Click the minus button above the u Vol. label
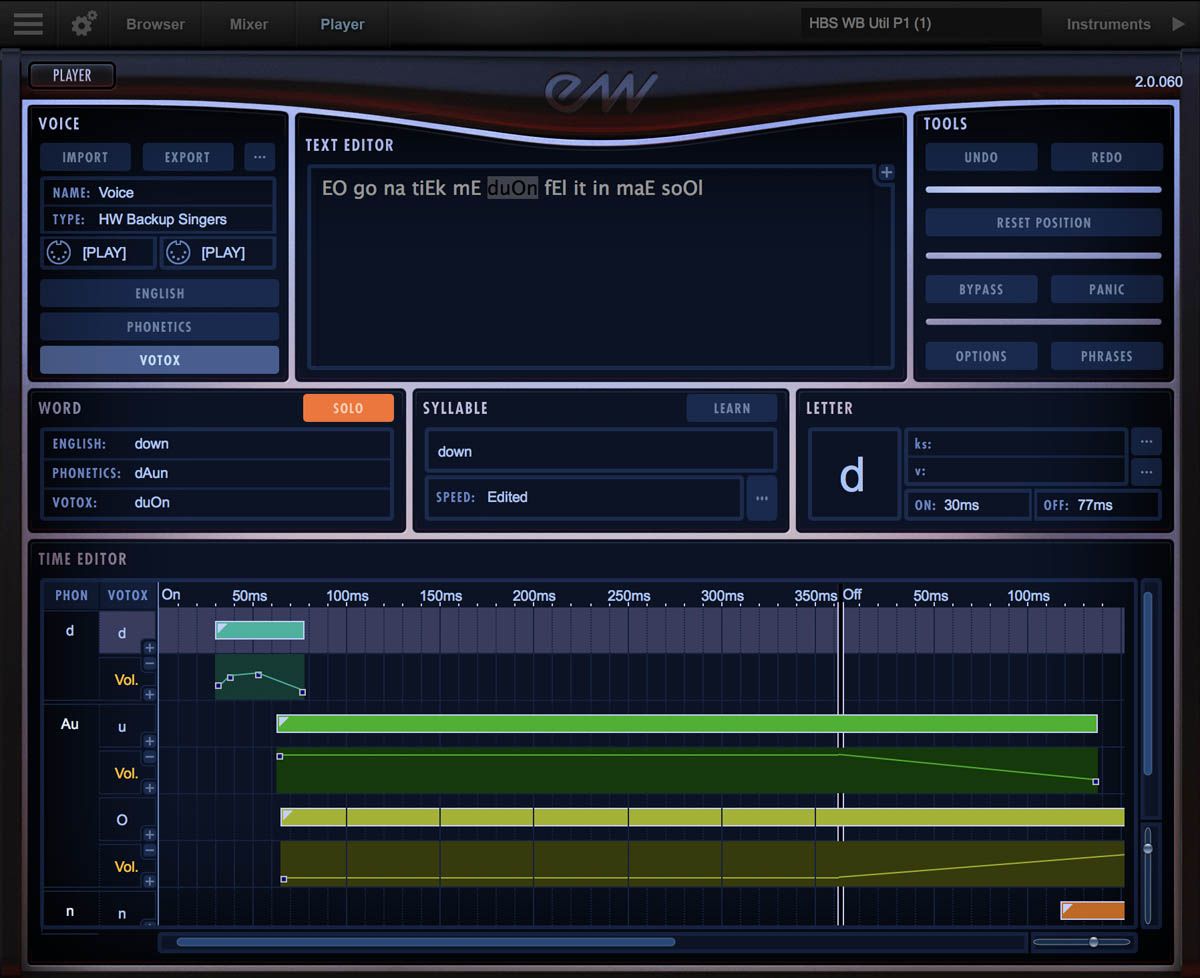This screenshot has width=1200, height=978. 149,757
